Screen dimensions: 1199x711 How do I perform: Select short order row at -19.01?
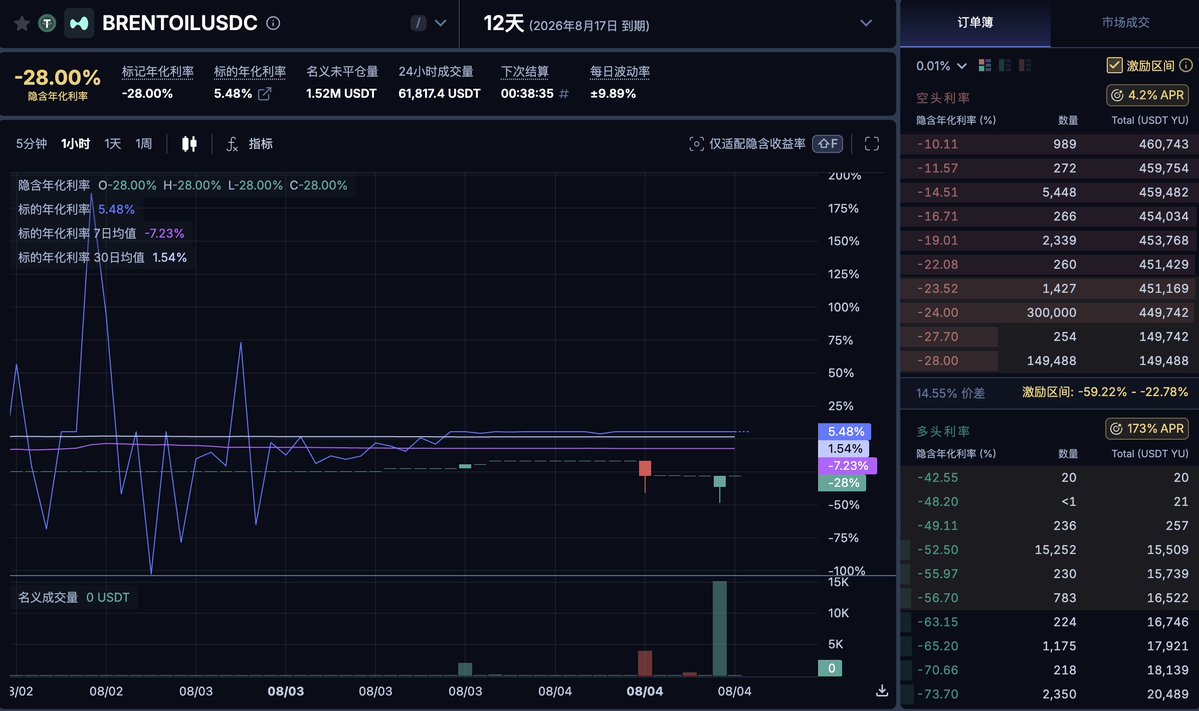pyautogui.click(x=1050, y=240)
